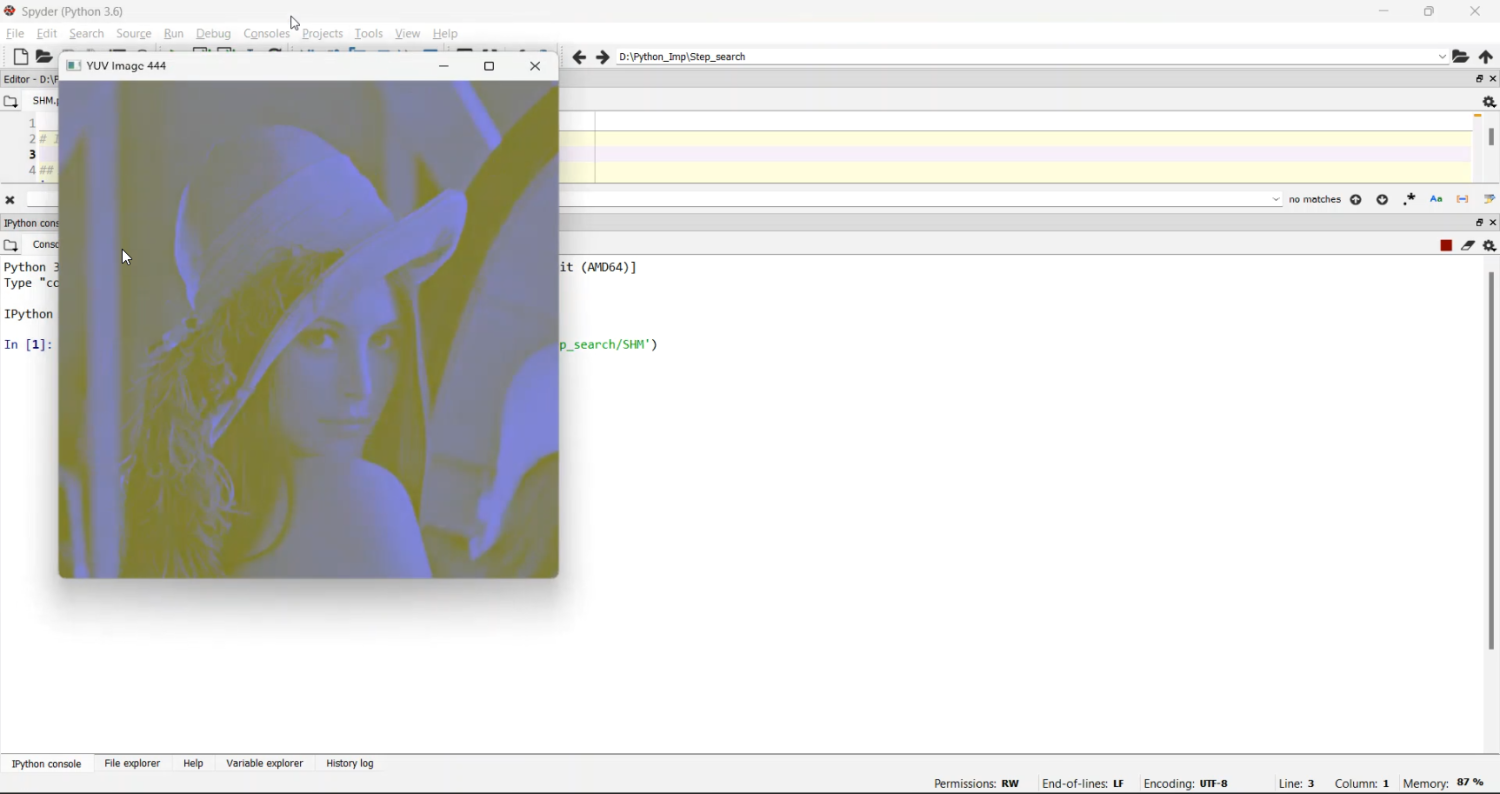This screenshot has width=1500, height=794.
Task: Browse for a working directory folder
Action: (1461, 58)
